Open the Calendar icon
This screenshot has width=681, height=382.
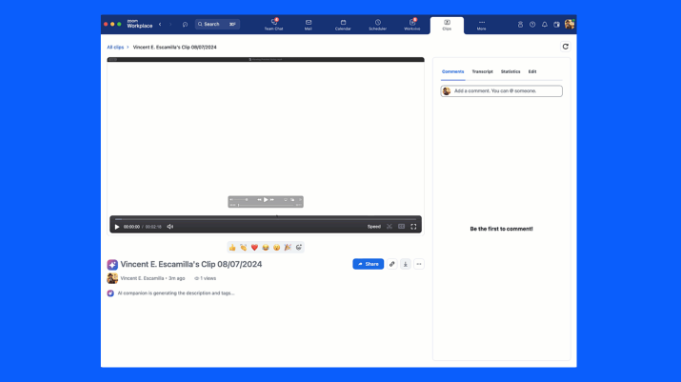[x=343, y=25]
